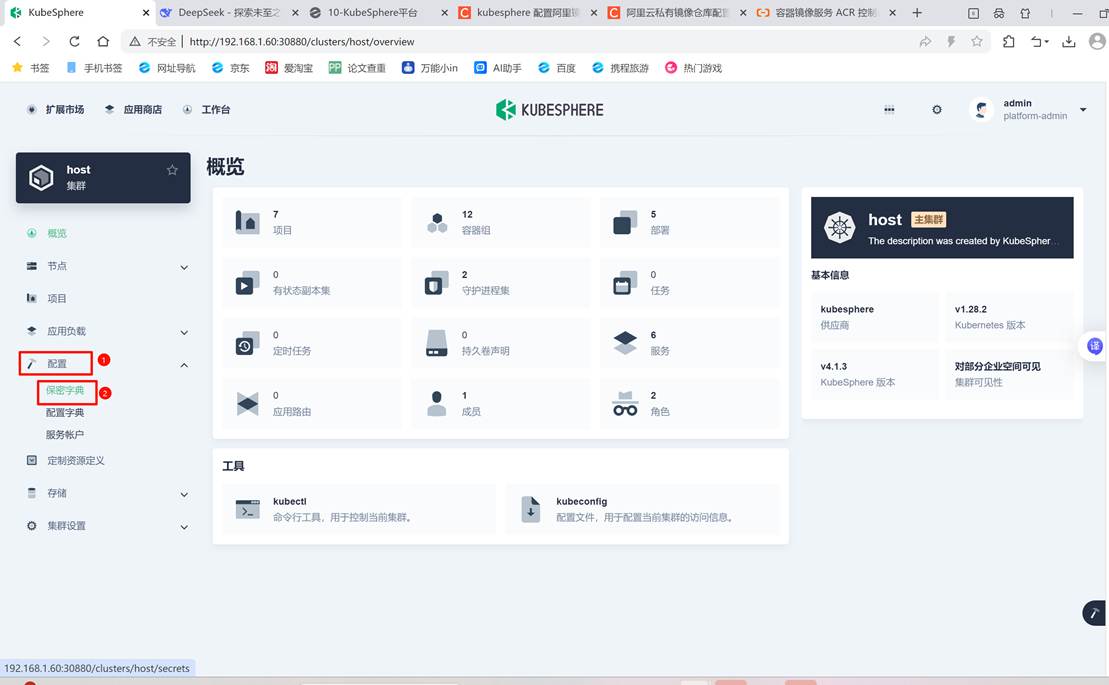
Task: Open the AI助手 bookmark
Action: pyautogui.click(x=498, y=68)
